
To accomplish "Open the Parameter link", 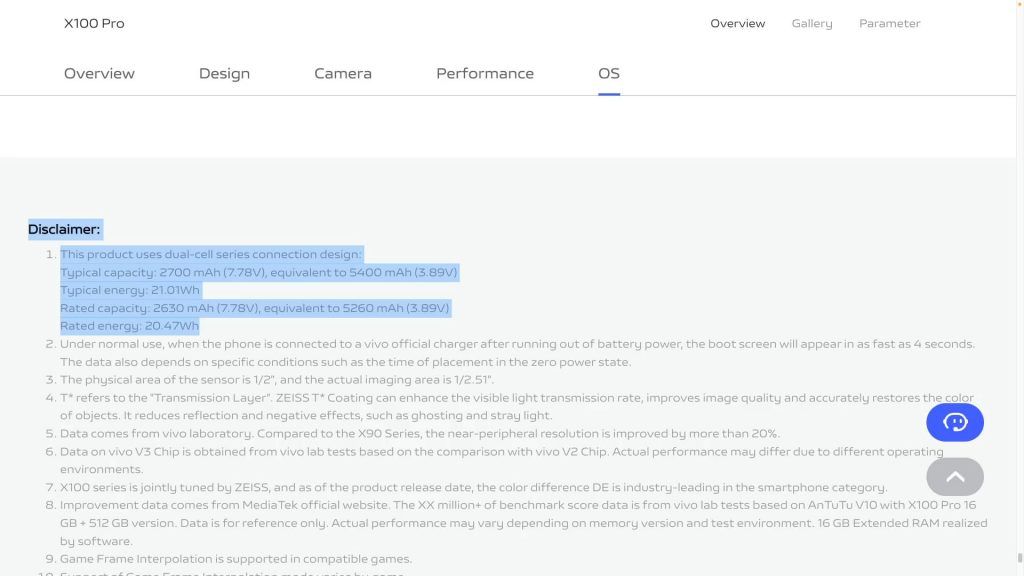I will [889, 24].
